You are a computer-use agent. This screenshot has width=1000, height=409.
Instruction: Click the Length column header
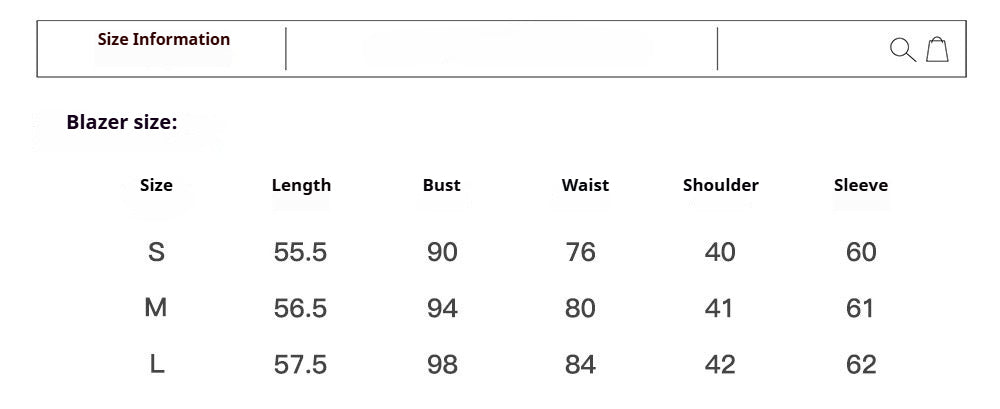coord(301,185)
